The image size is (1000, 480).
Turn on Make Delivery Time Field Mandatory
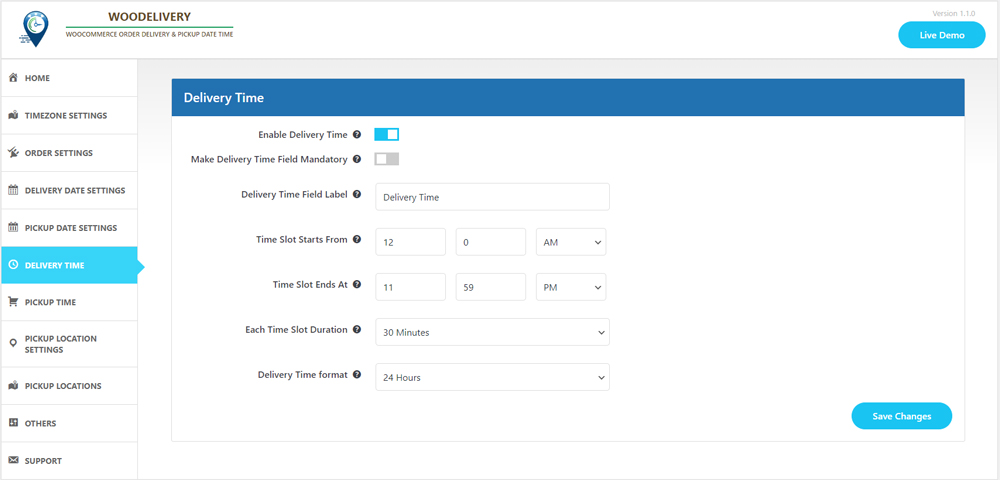pyautogui.click(x=386, y=159)
